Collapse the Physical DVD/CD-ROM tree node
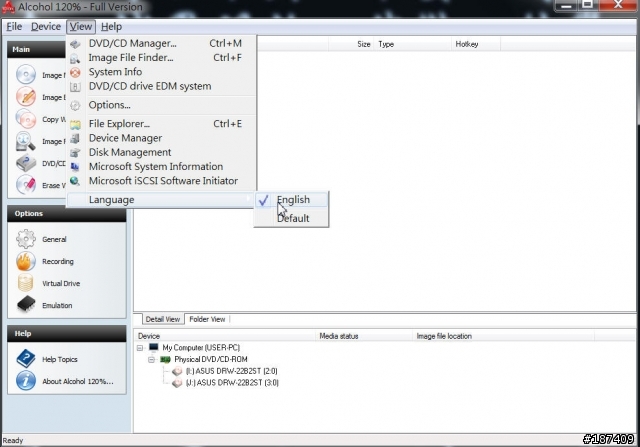Viewport: 640px width, 447px height. pyautogui.click(x=151, y=360)
